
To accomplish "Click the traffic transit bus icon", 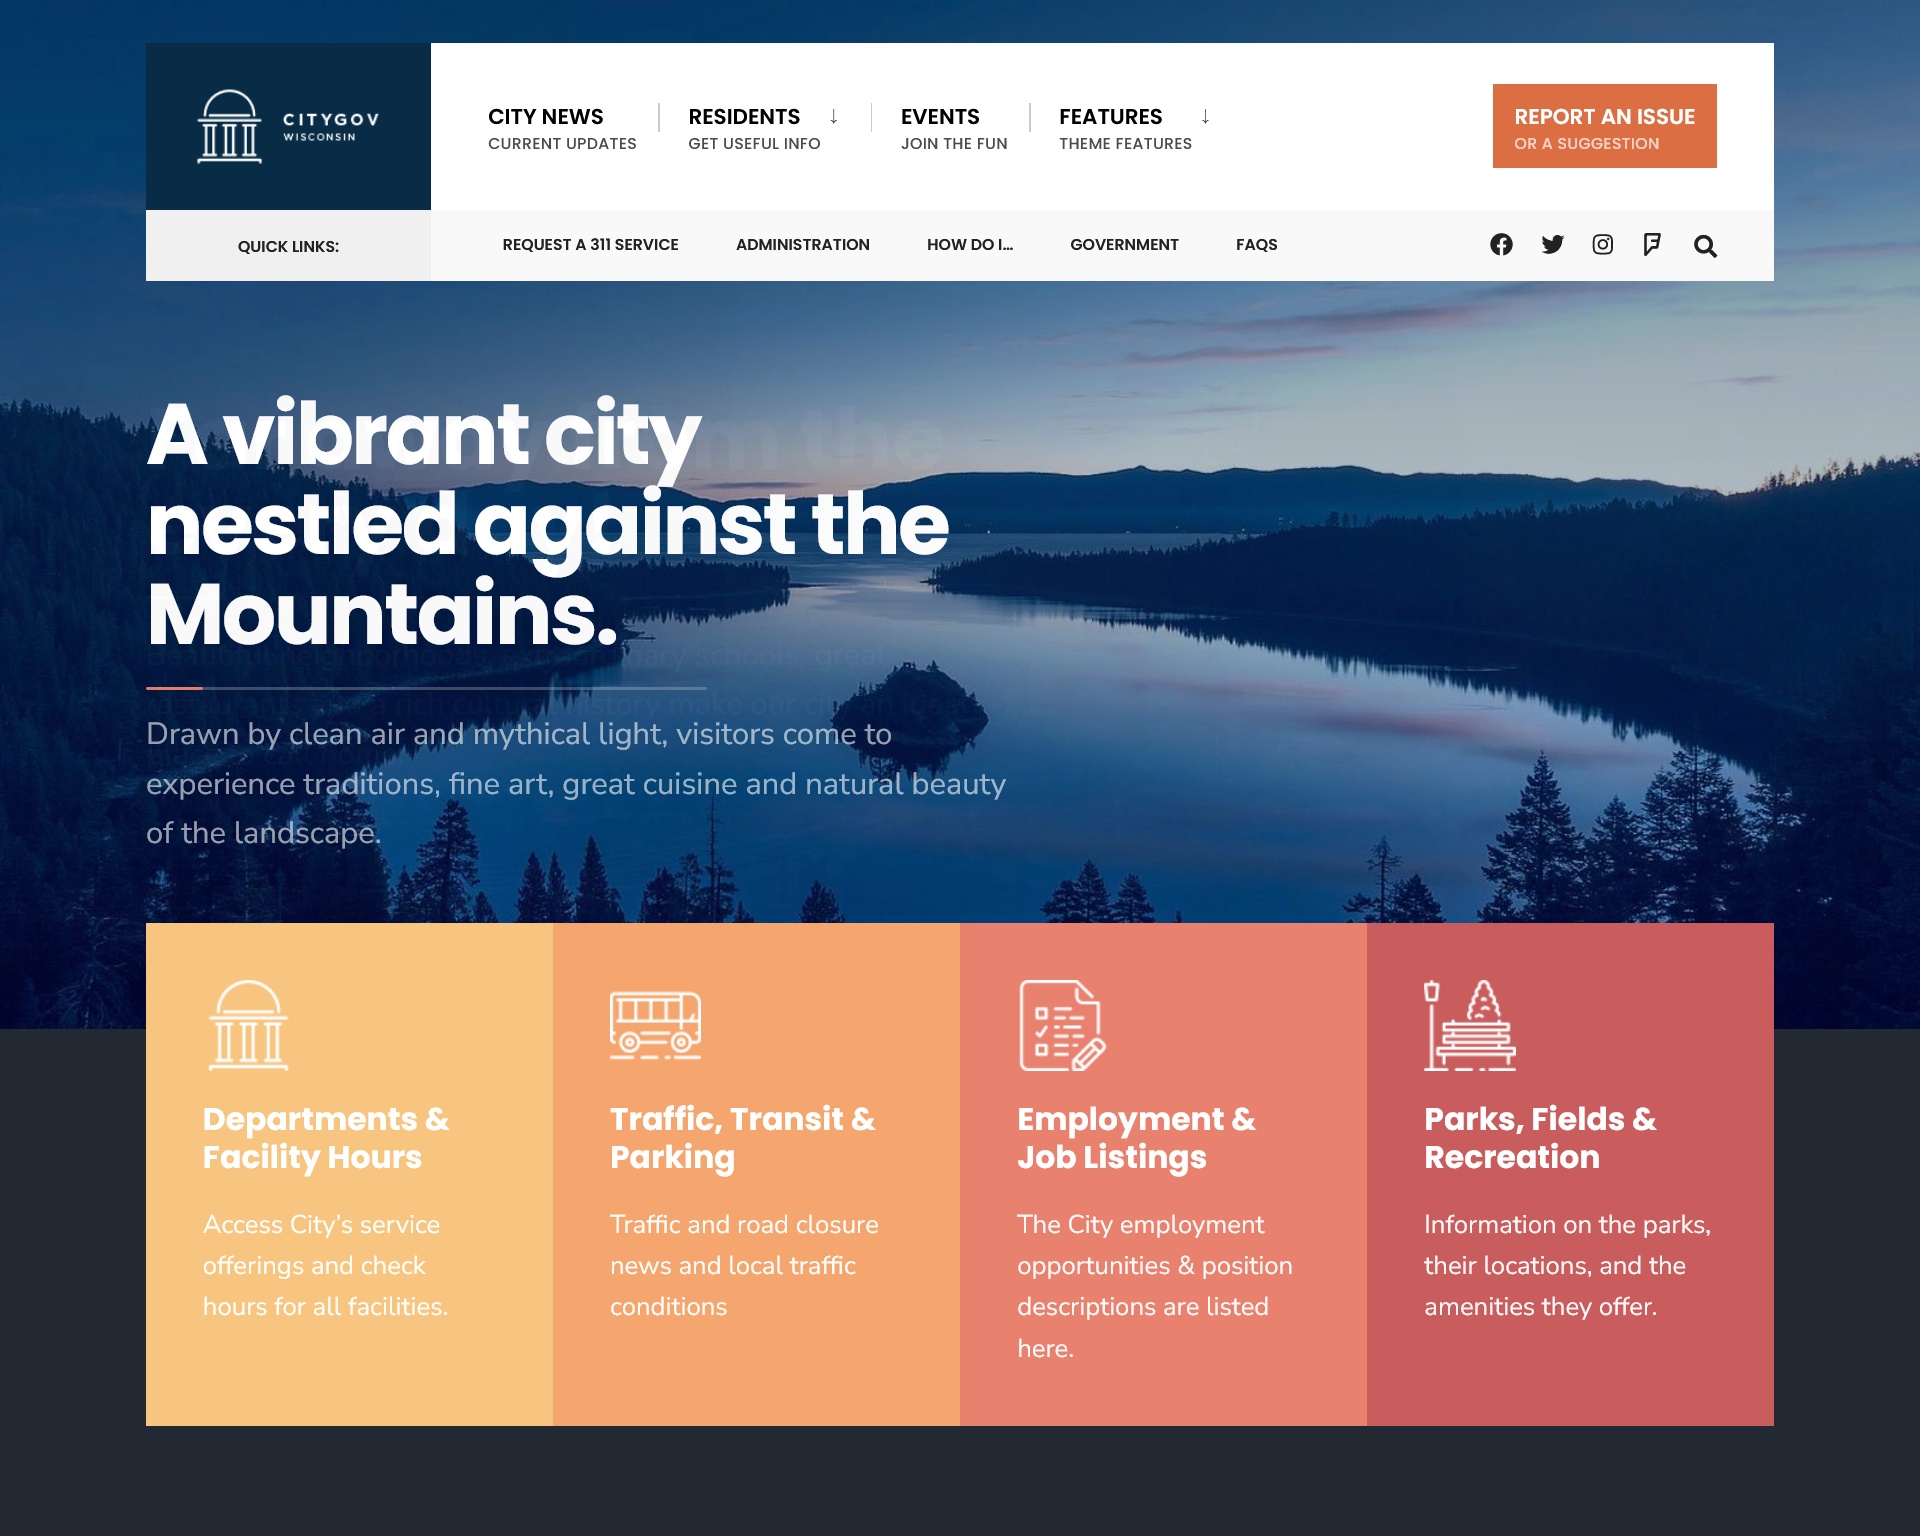I will (x=655, y=1022).
